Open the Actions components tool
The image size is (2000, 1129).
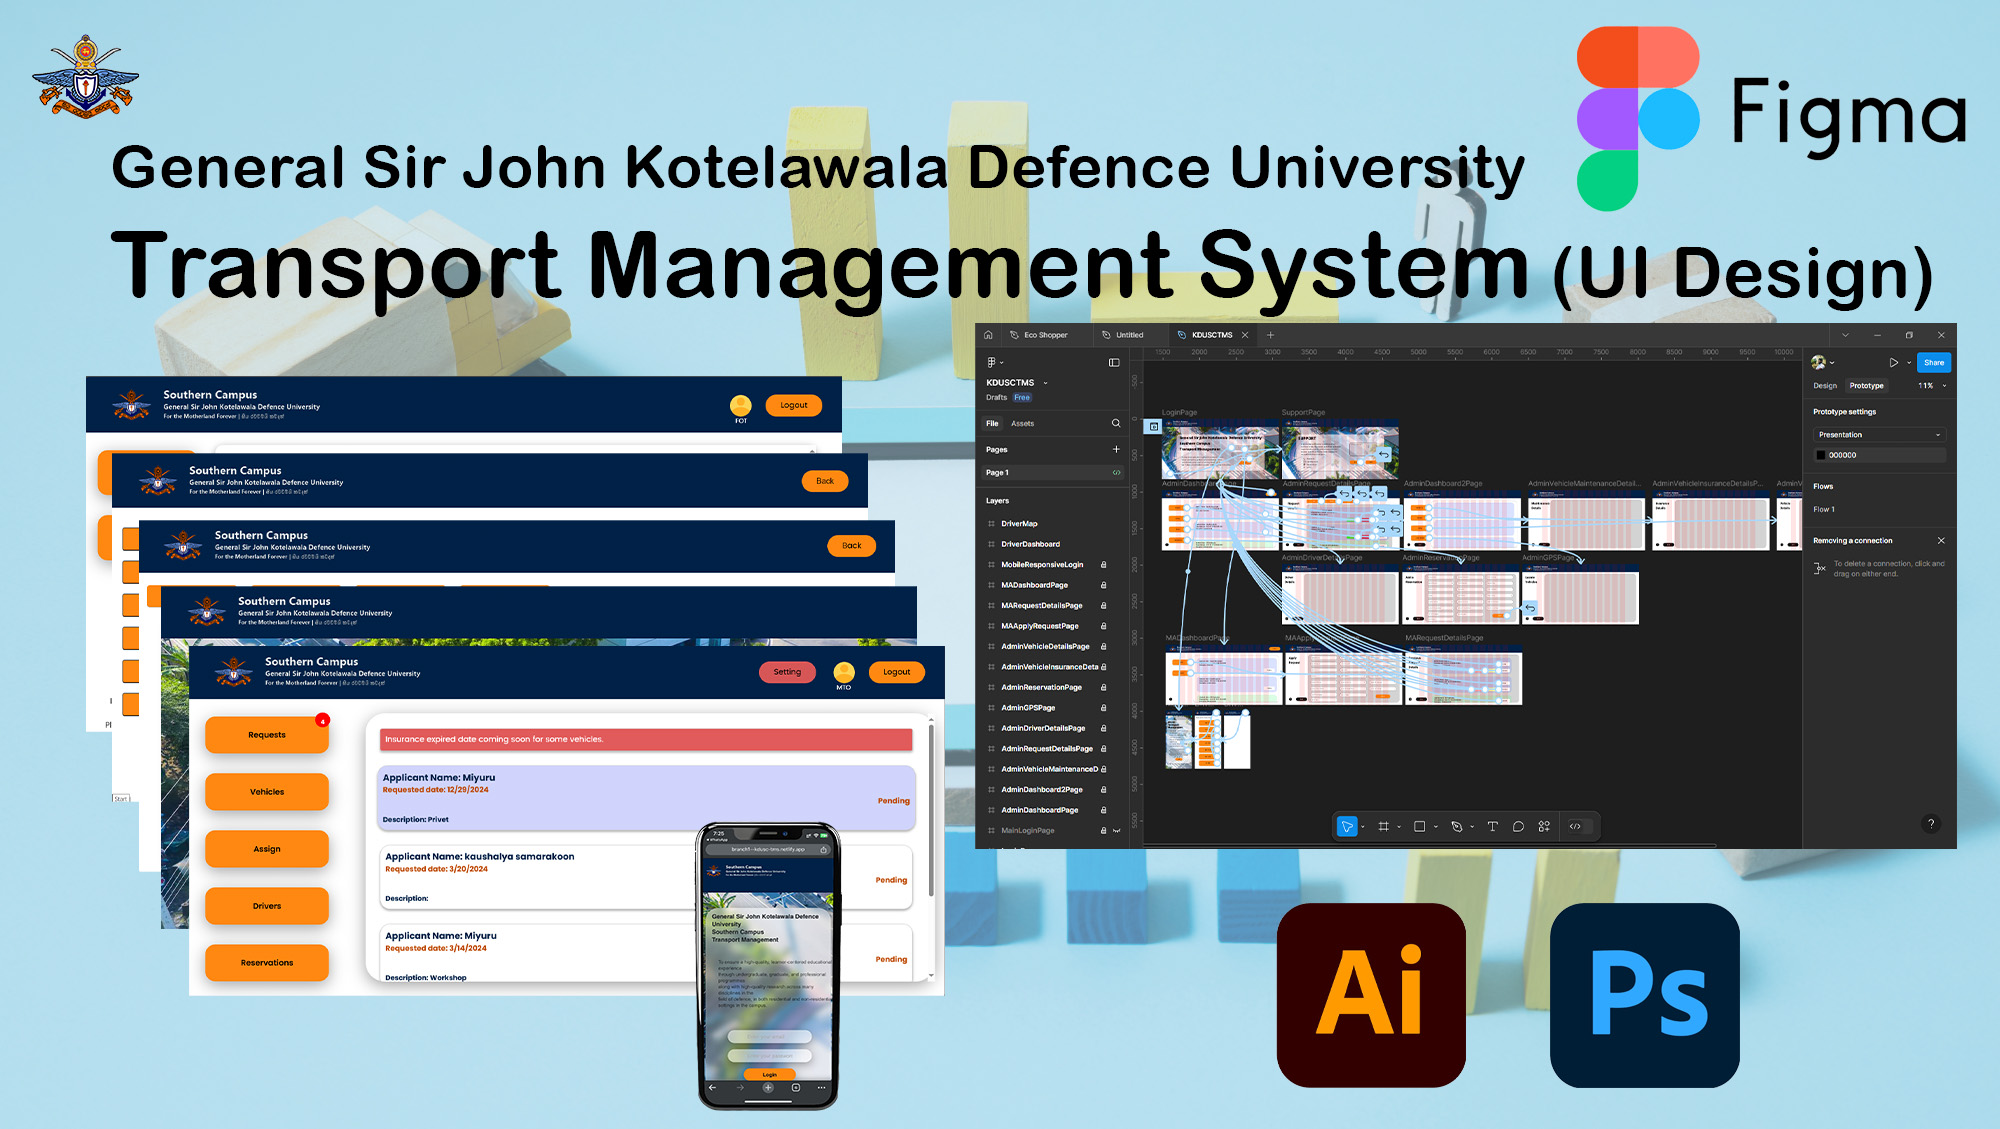click(x=1544, y=826)
